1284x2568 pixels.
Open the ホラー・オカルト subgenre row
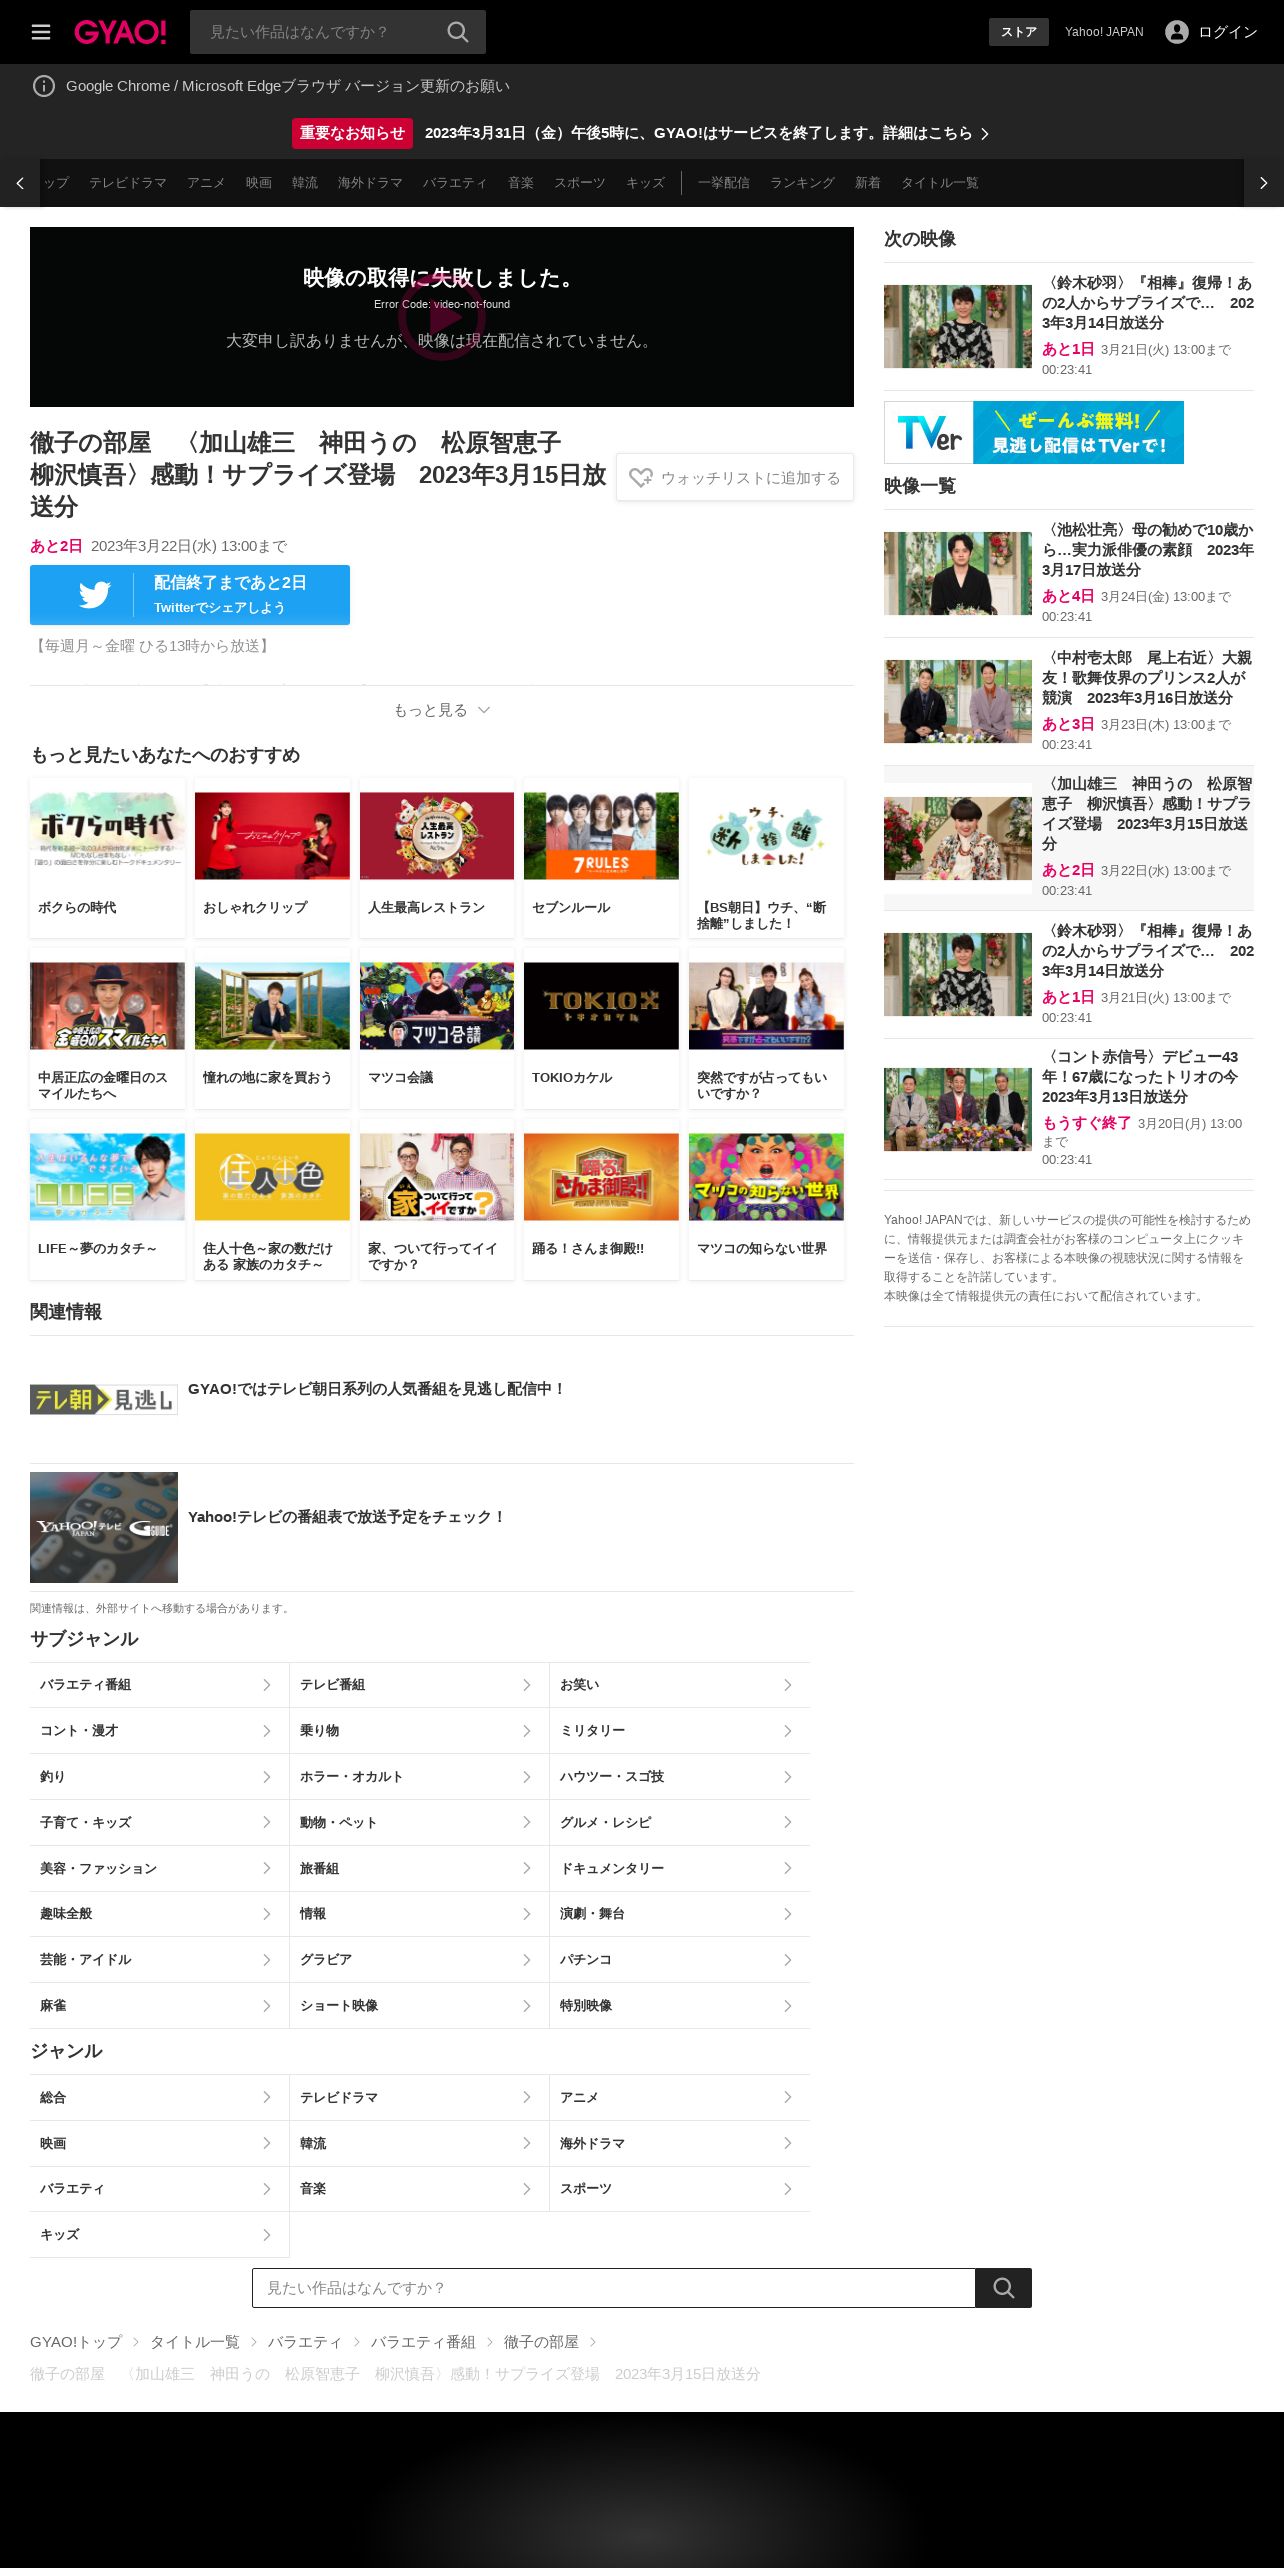click(x=419, y=1777)
